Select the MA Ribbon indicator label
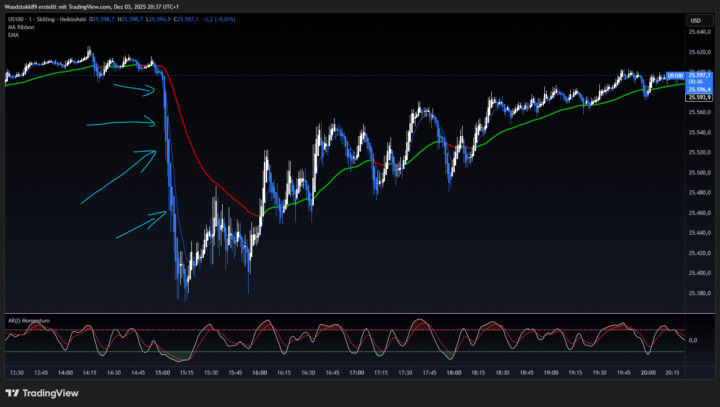This screenshot has width=720, height=407. (19, 27)
